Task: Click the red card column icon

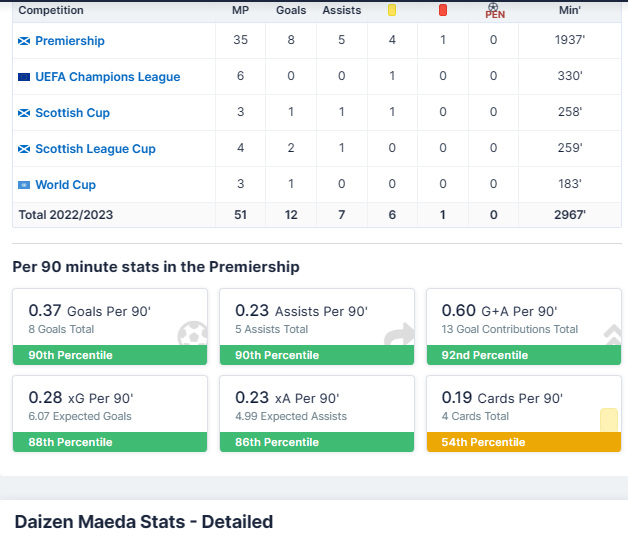Action: (443, 10)
